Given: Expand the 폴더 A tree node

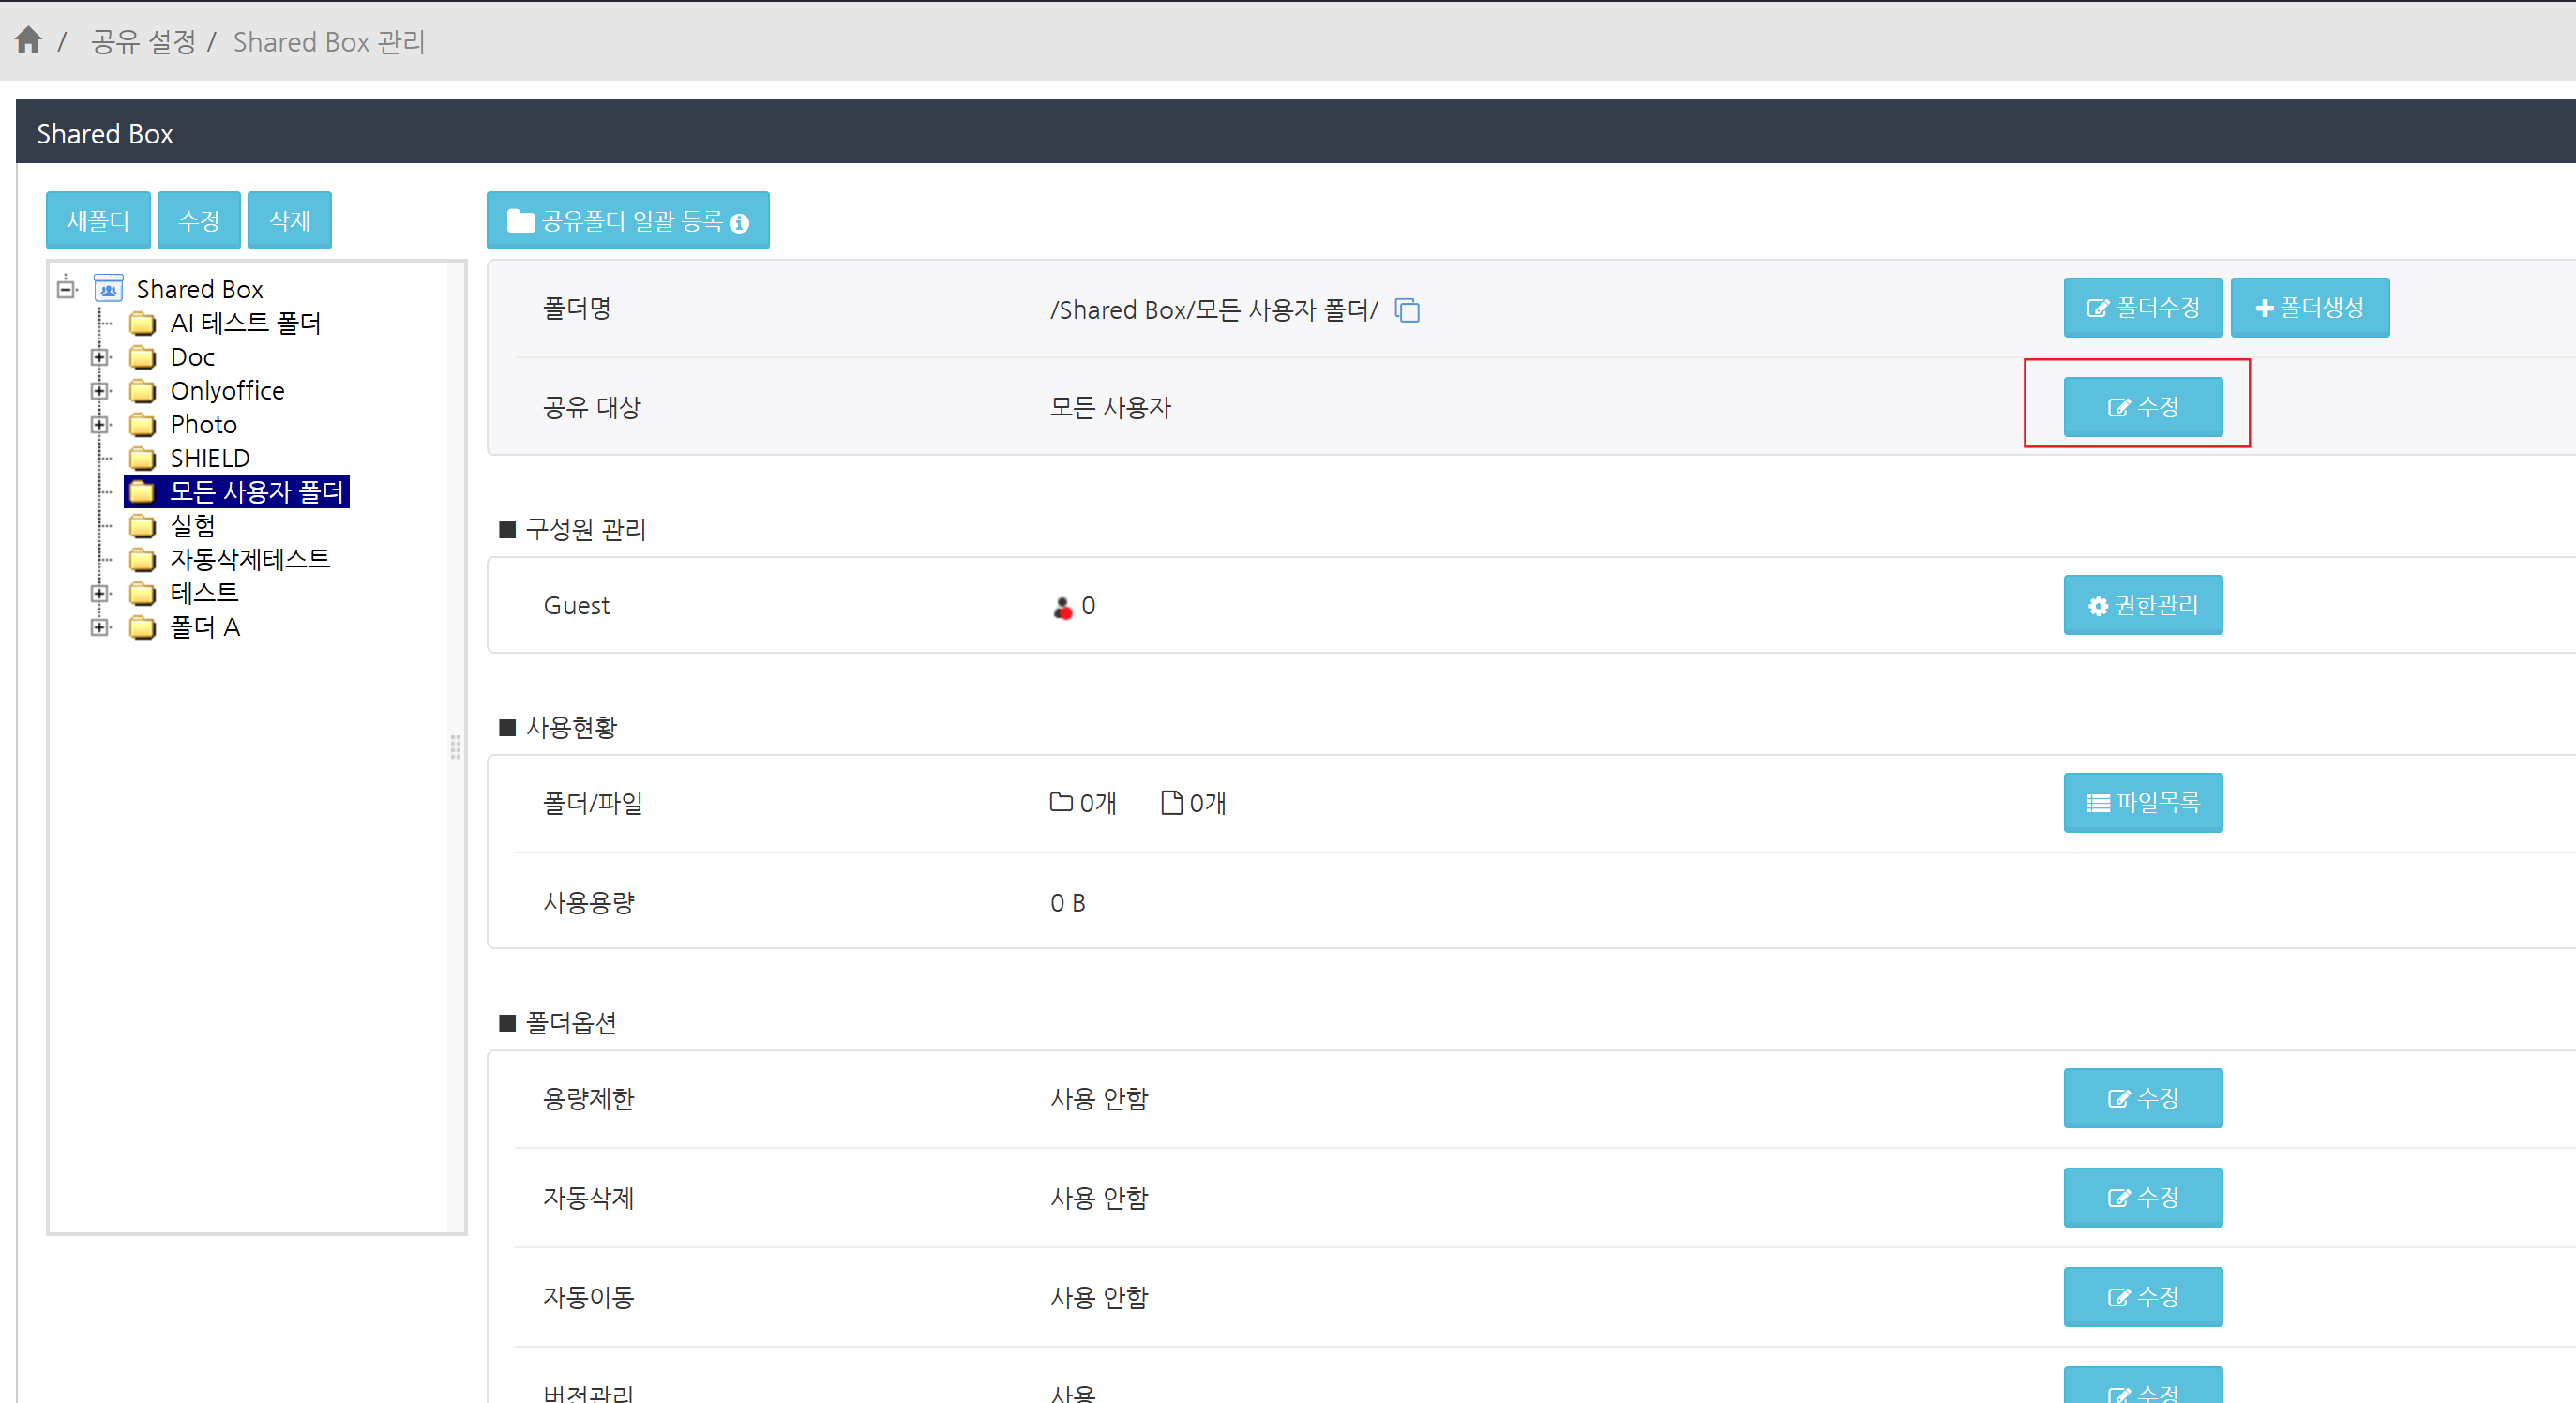Looking at the screenshot, I should pos(99,627).
